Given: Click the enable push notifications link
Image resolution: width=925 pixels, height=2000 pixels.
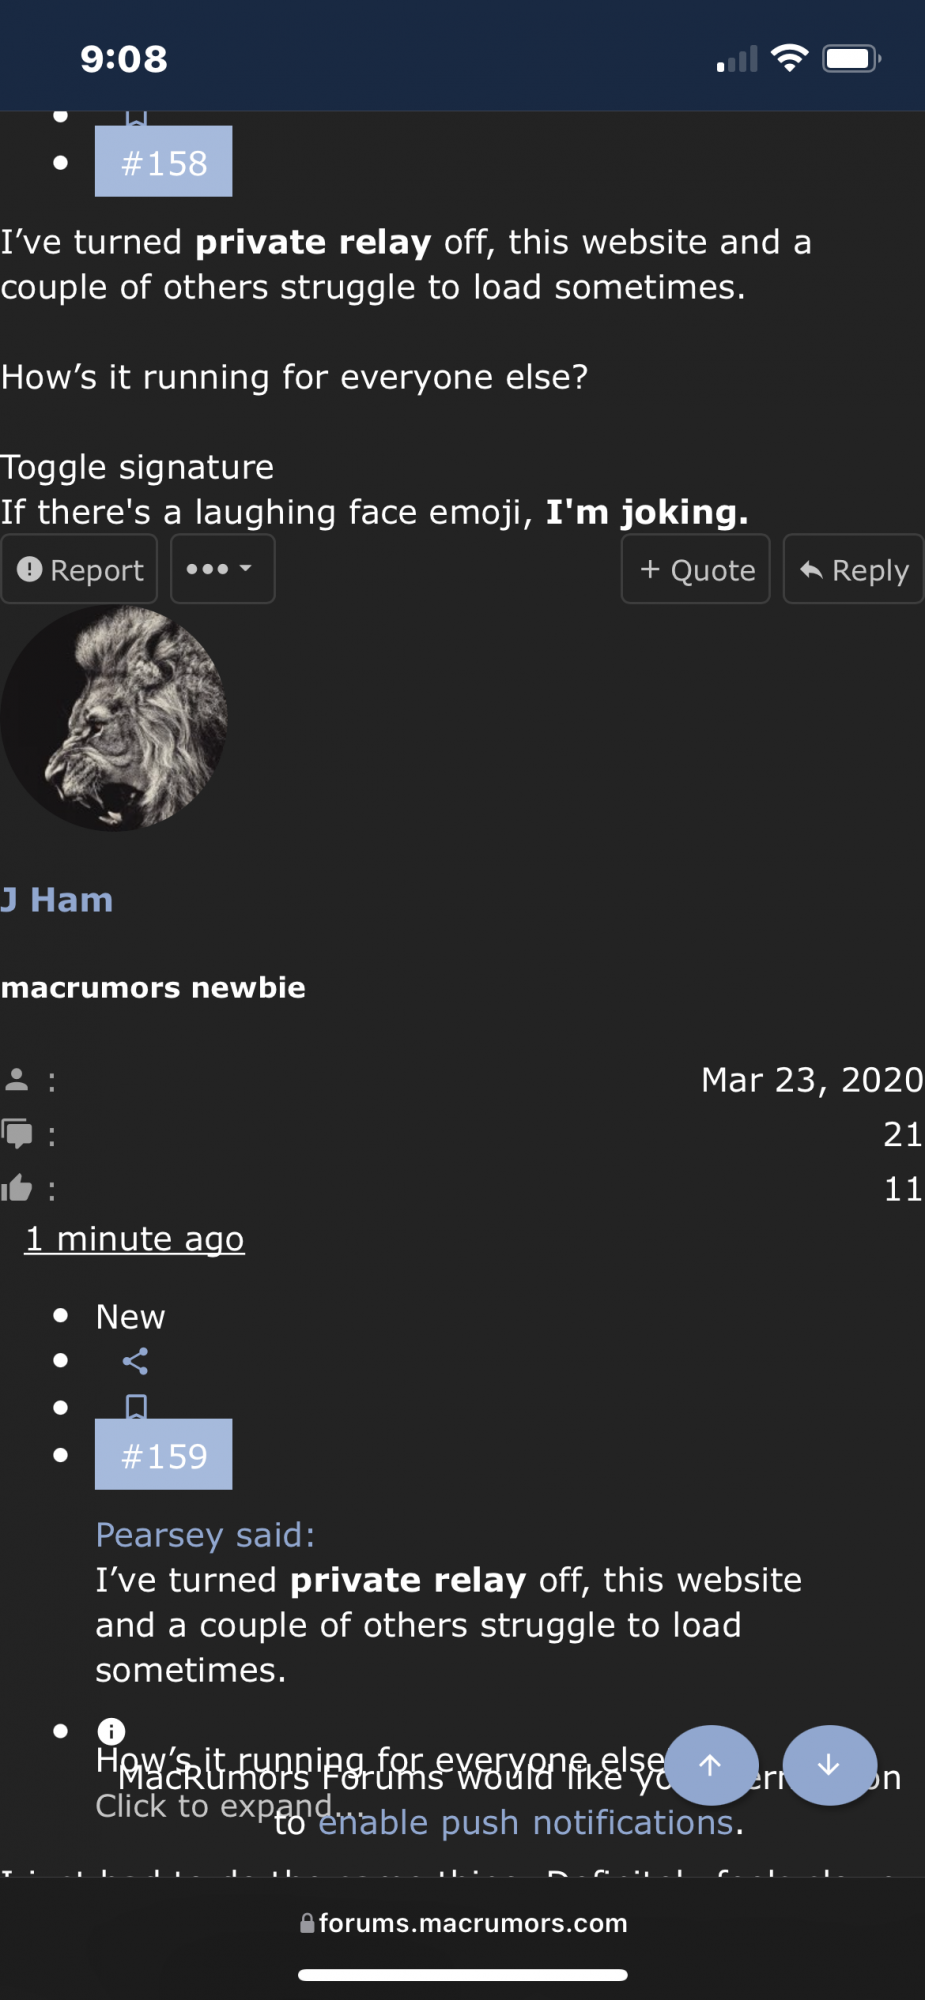Looking at the screenshot, I should pyautogui.click(x=526, y=1823).
